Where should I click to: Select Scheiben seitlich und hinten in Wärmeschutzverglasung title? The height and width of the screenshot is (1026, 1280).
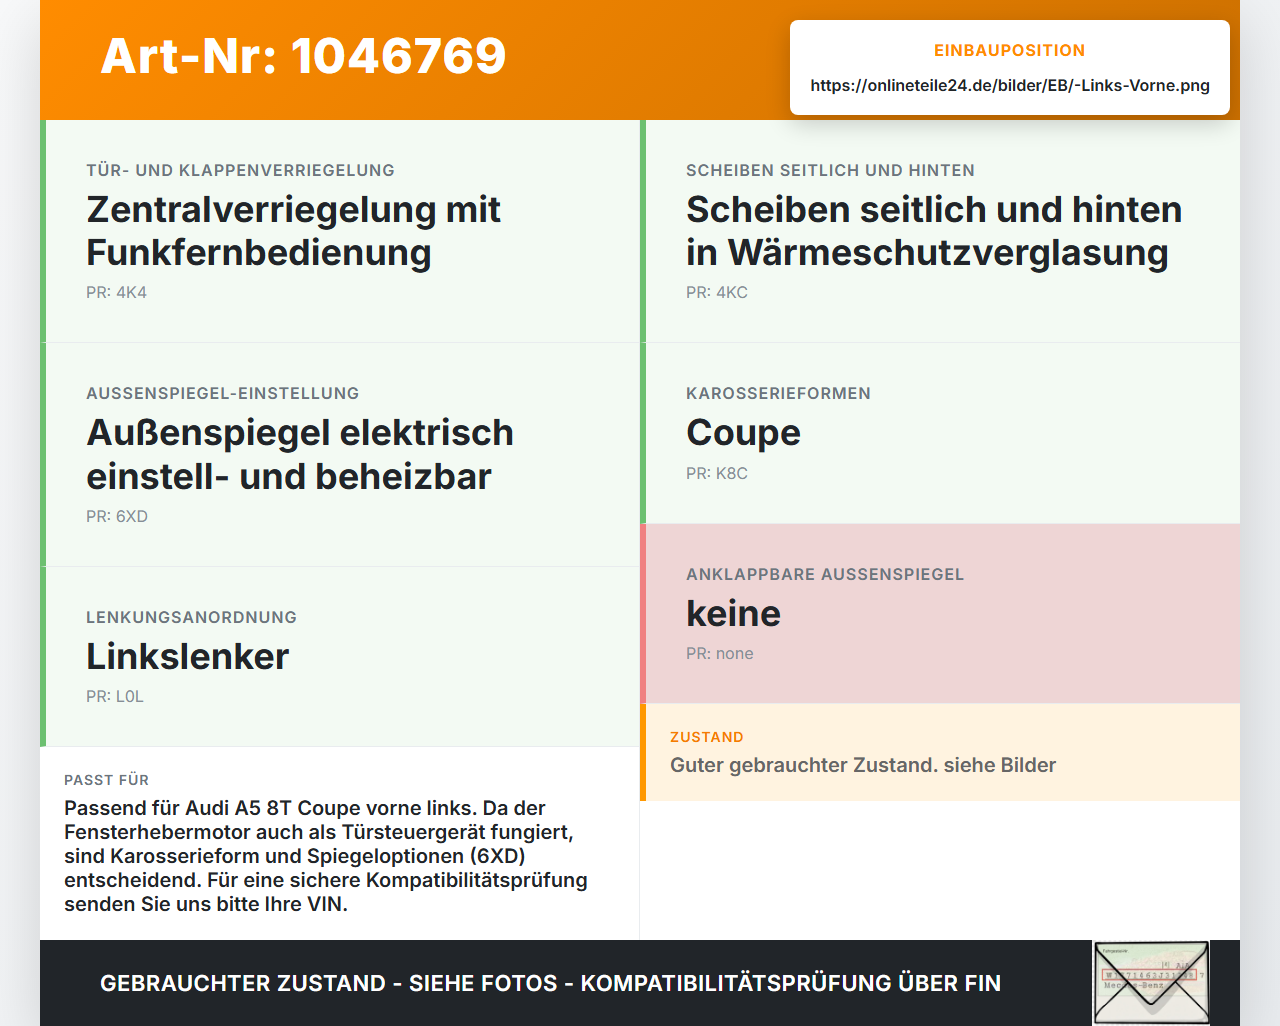coord(934,231)
